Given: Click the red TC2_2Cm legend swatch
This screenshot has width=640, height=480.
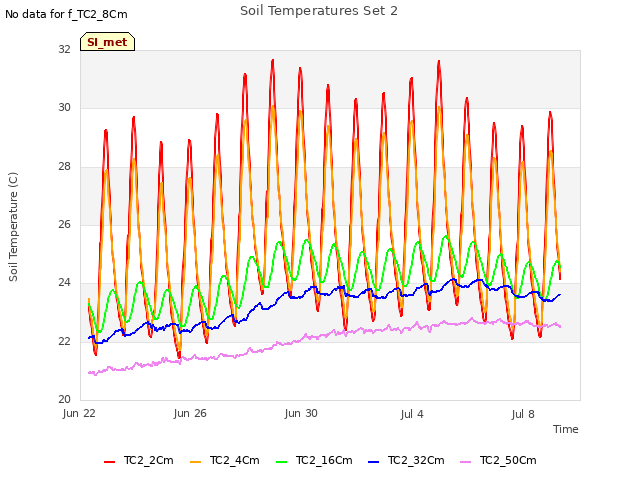Looking at the screenshot, I should [x=109, y=462].
